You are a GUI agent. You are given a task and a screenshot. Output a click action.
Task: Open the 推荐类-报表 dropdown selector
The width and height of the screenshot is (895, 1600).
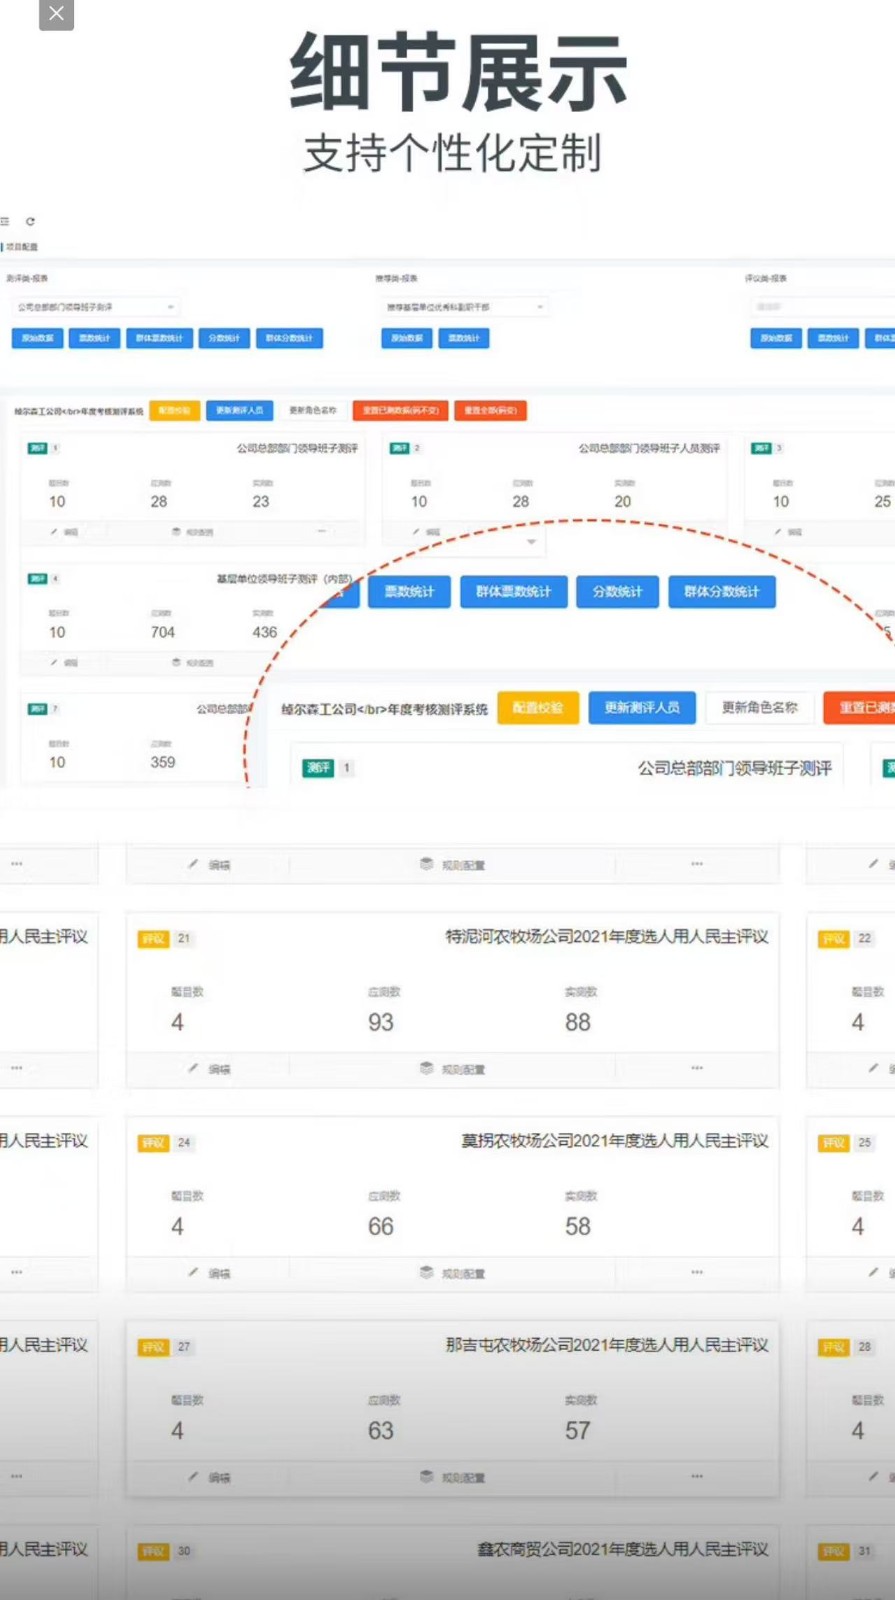point(465,307)
